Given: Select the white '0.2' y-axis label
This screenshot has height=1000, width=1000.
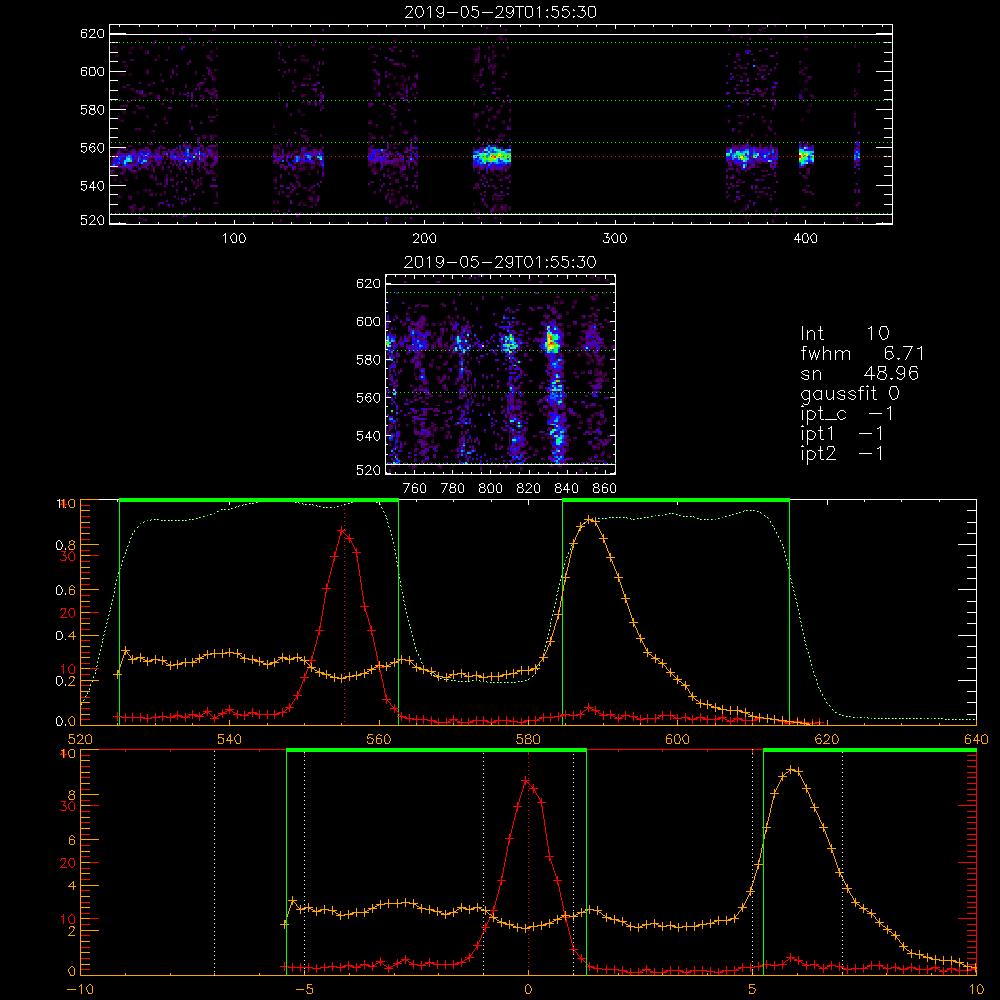Looking at the screenshot, I should click(x=65, y=681).
